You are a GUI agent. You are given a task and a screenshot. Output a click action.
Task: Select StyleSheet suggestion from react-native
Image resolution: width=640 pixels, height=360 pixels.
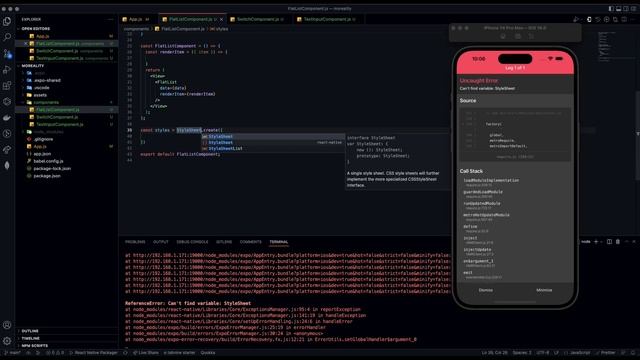click(x=273, y=142)
